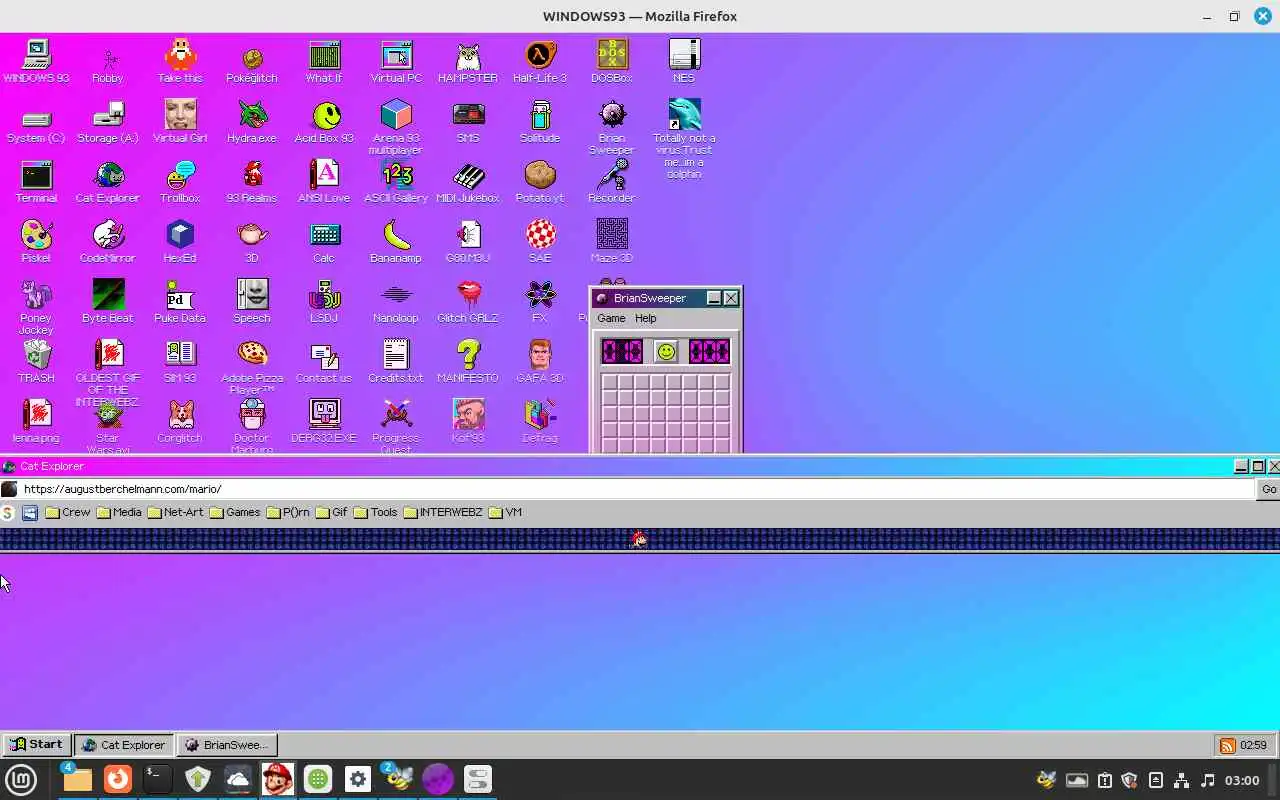Click the BrianSweeper smiley reset button
The height and width of the screenshot is (800, 1280).
pyautogui.click(x=666, y=351)
